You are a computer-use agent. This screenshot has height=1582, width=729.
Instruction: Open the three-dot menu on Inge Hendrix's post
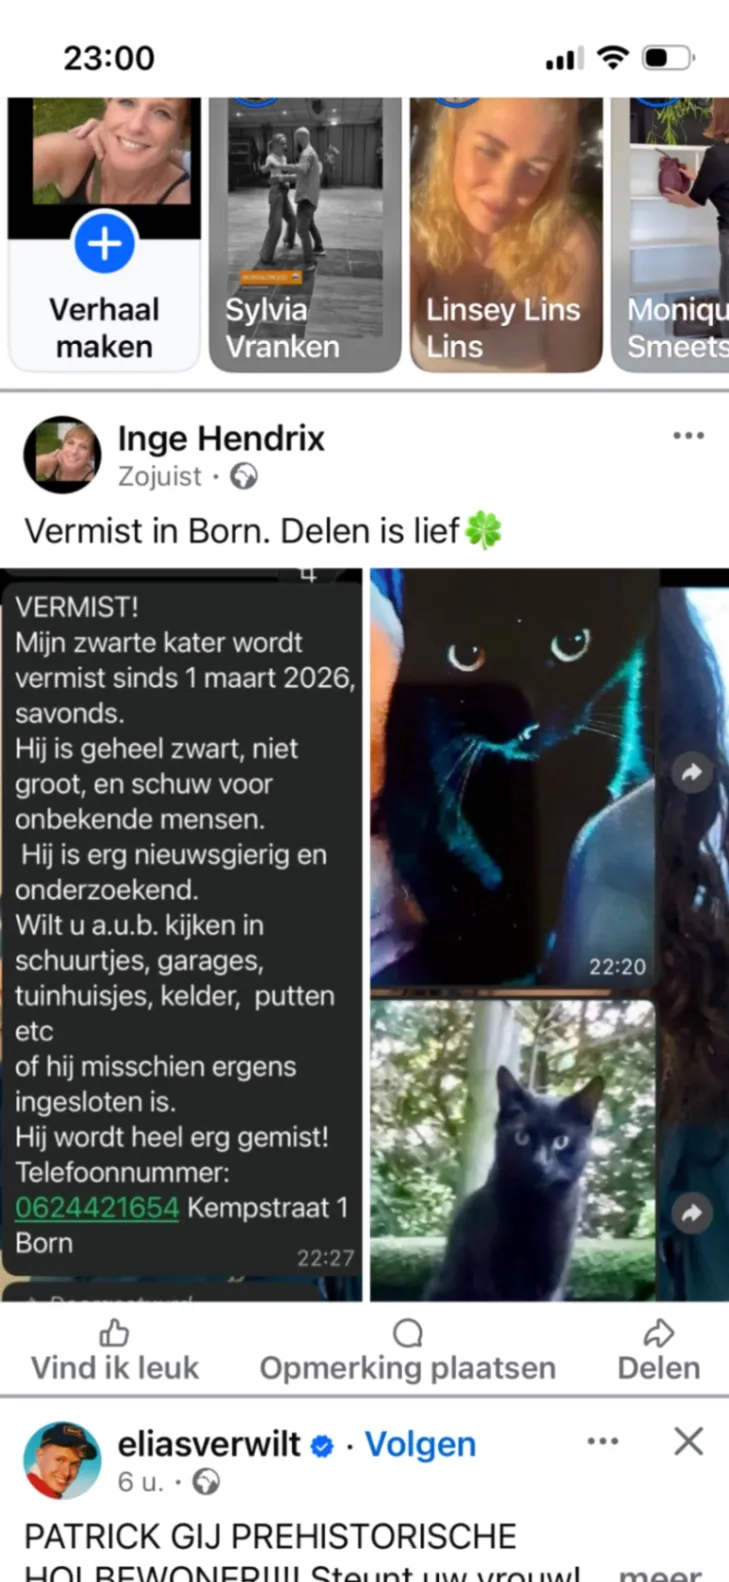point(688,435)
